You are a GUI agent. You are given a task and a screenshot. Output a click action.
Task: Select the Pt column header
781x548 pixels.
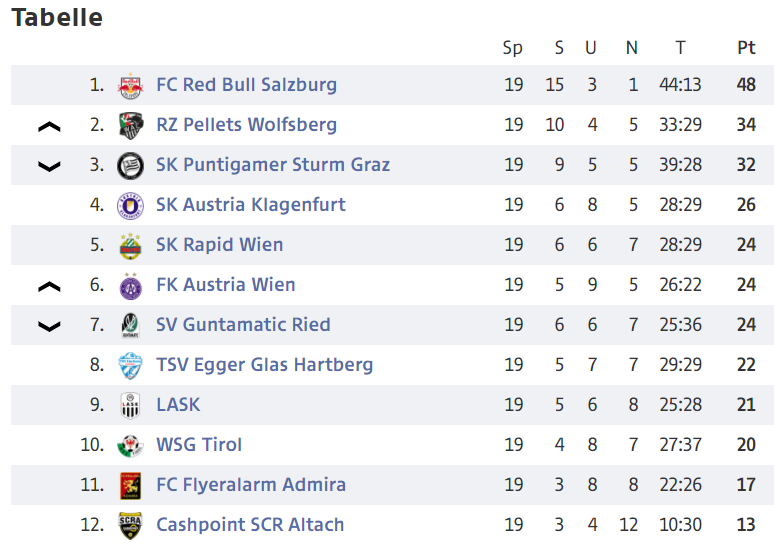point(746,48)
